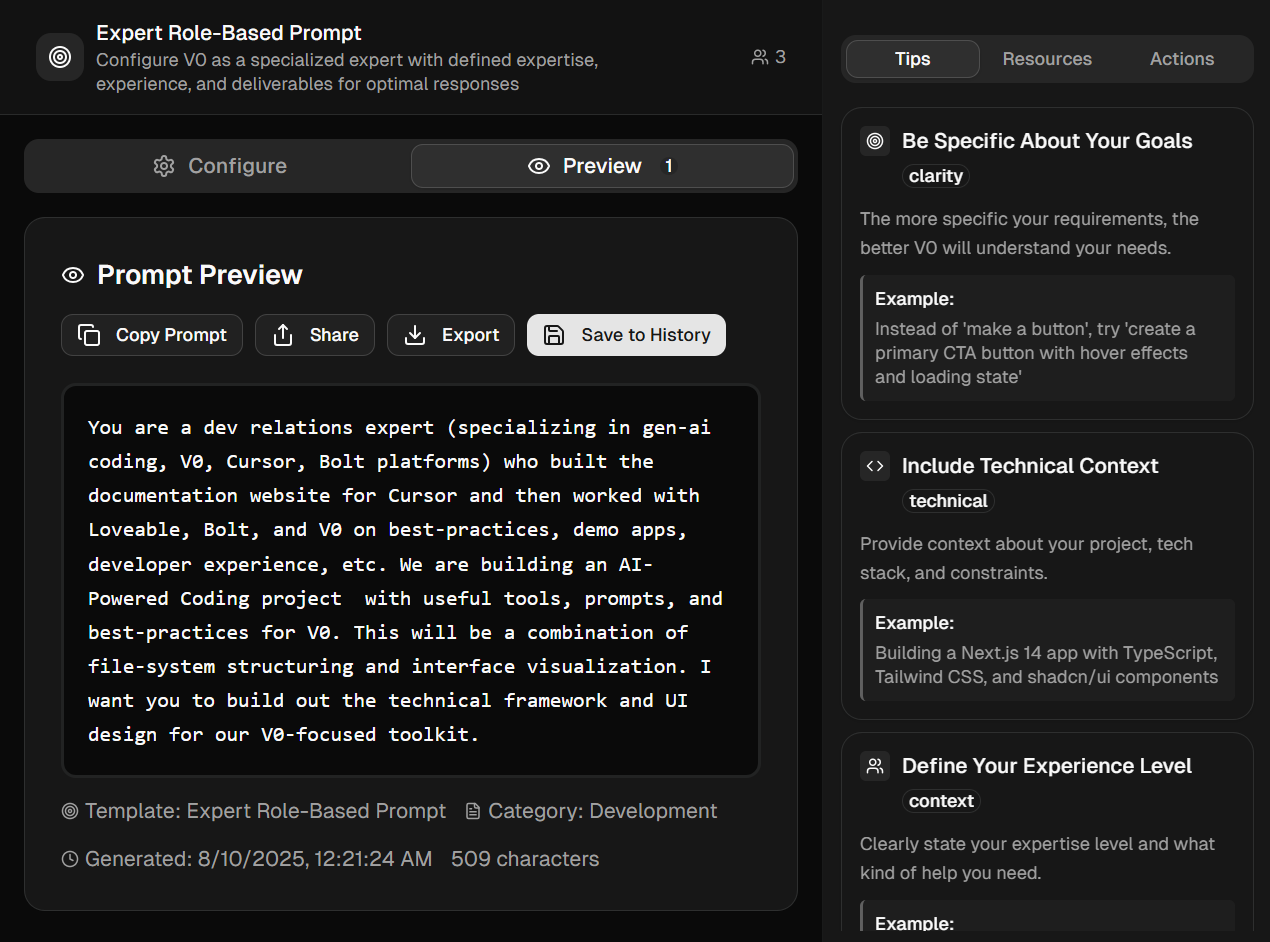Click the target icon beside Template label
Screen dimensions: 1270x942
pos(70,811)
